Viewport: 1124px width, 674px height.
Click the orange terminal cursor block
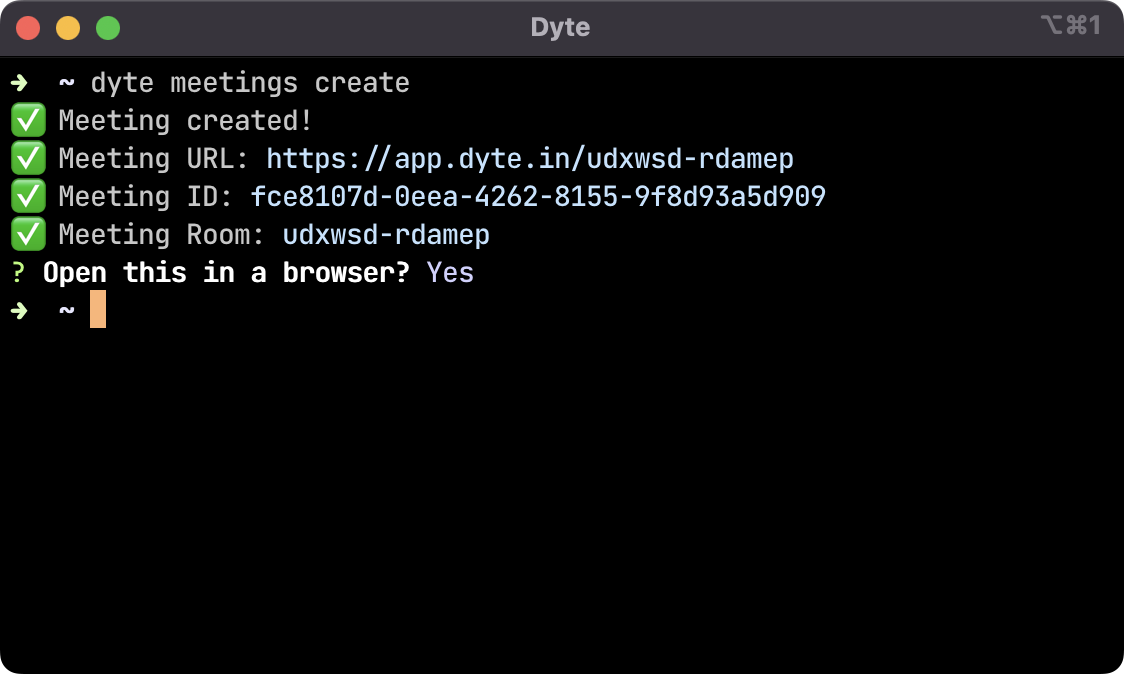[x=98, y=309]
